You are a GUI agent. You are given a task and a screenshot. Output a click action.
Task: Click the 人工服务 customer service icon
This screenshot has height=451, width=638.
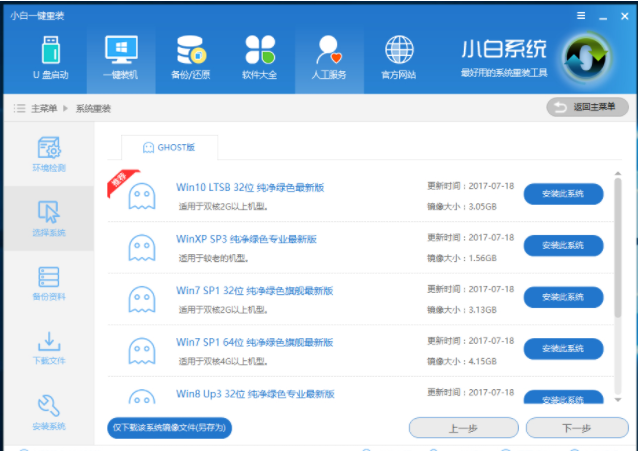click(329, 56)
